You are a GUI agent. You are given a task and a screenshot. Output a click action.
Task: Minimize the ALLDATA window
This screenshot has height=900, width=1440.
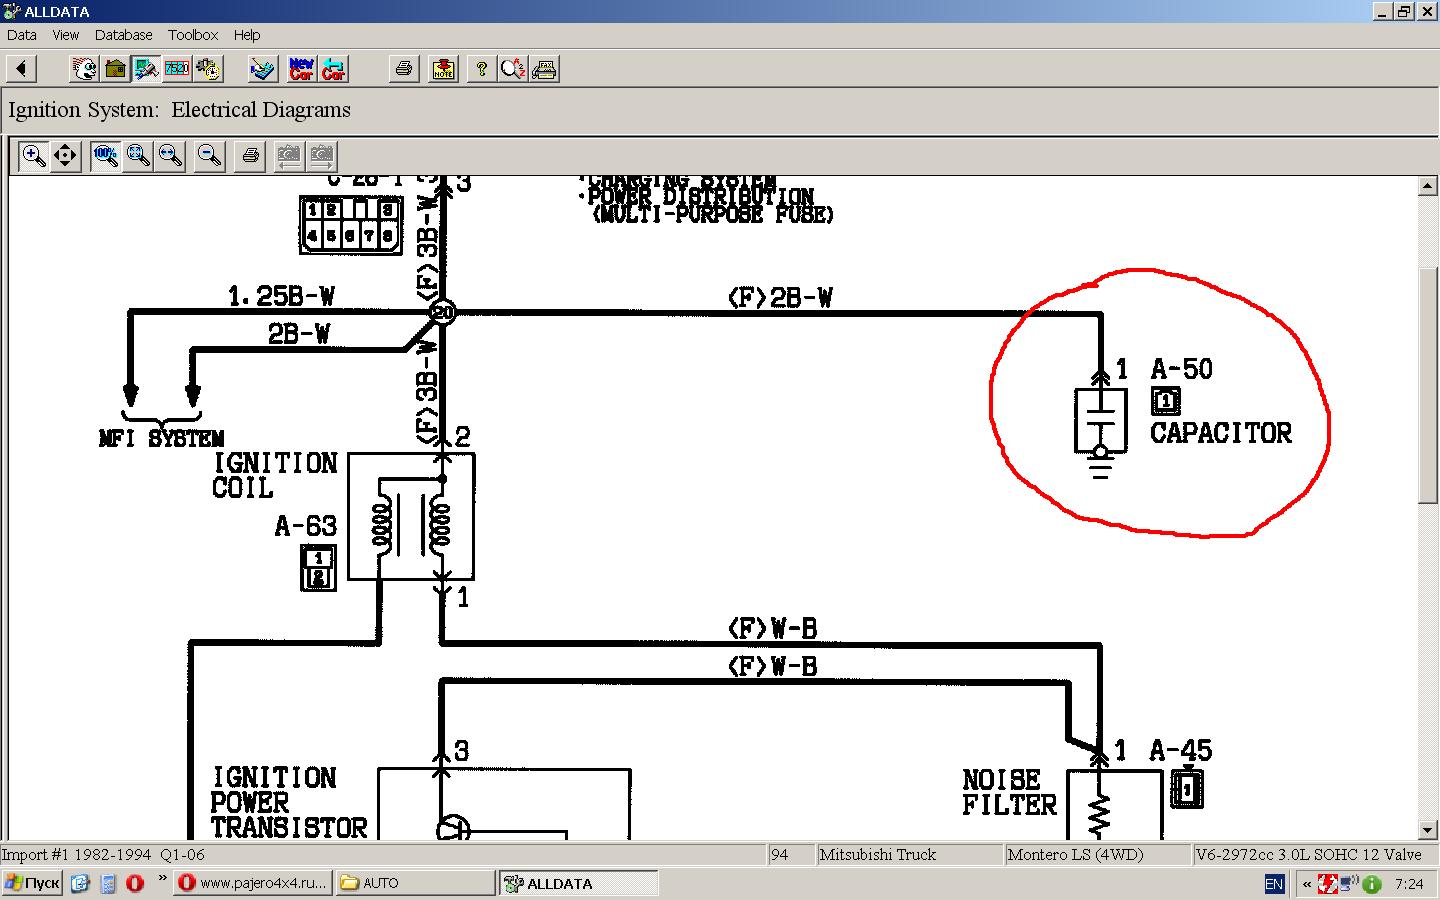point(1383,11)
